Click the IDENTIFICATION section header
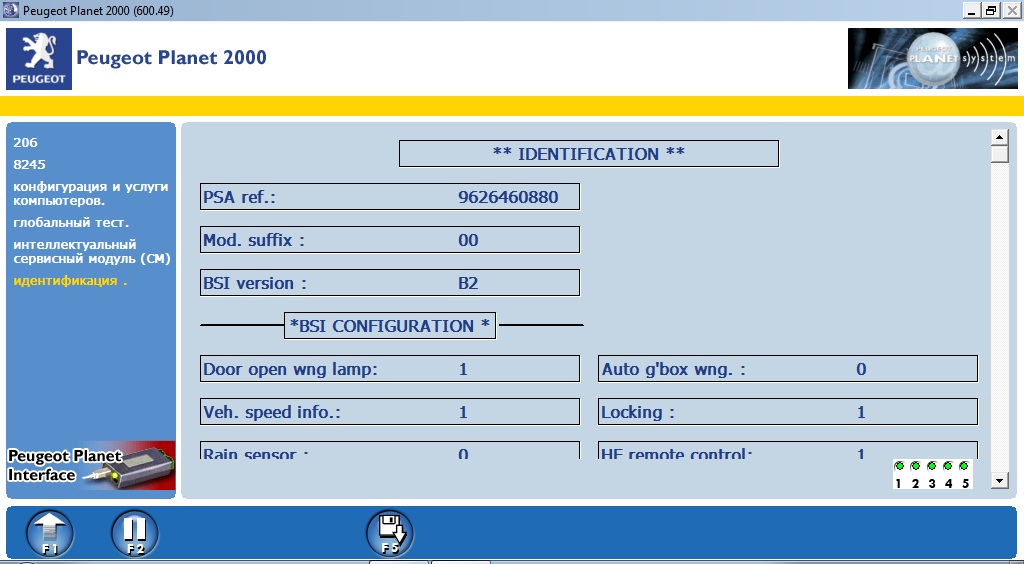The width and height of the screenshot is (1024, 564). [x=588, y=154]
